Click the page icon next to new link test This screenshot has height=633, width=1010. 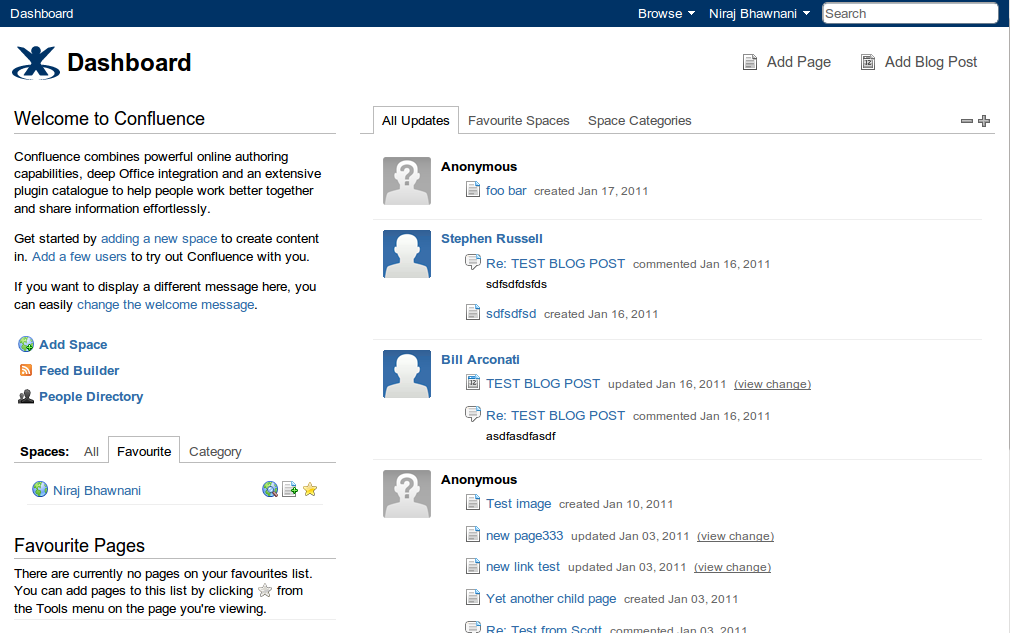tap(473, 565)
